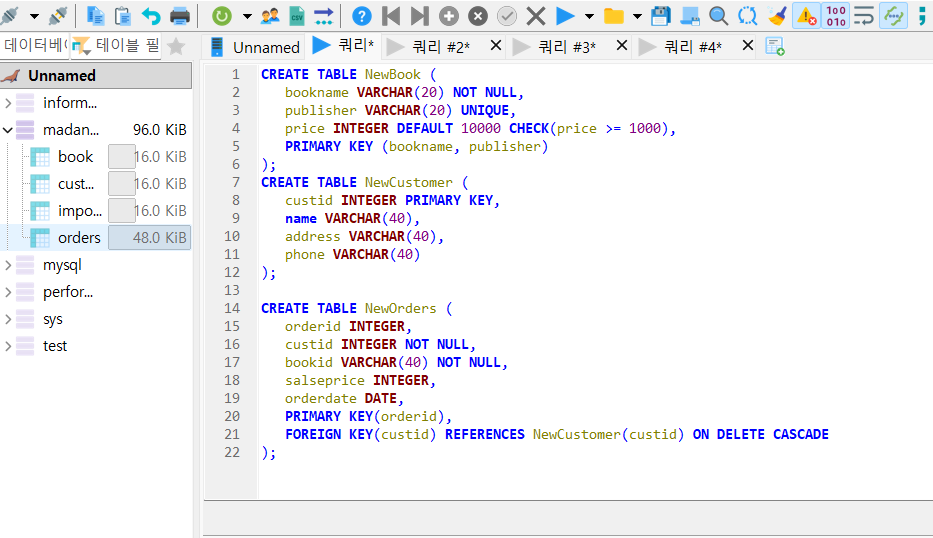Collapse the madan... database node
Image resolution: width=933 pixels, height=538 pixels.
(8, 130)
